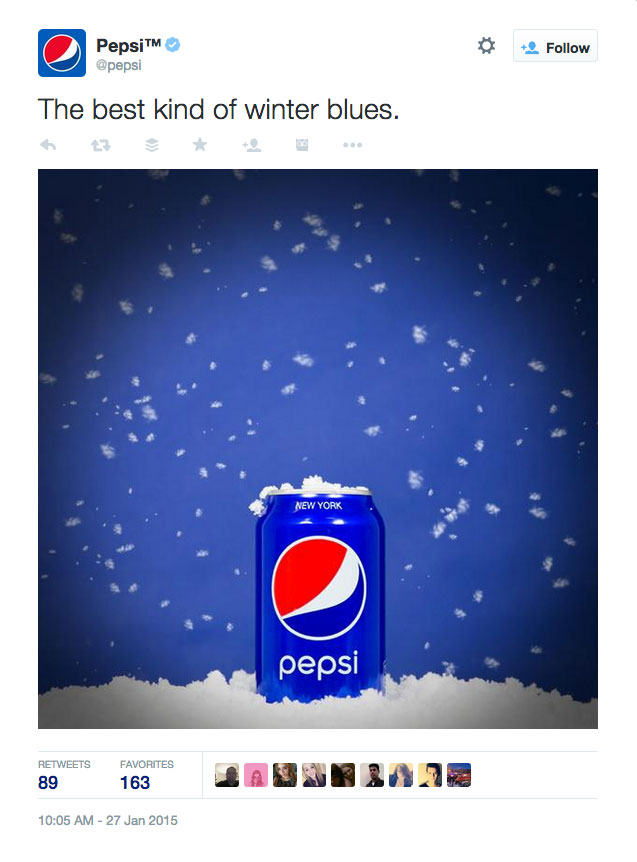Screen dimensions: 637x862
Task: Open the 10:05 AM - 27 Jan 2015 timestamp
Action: pos(108,820)
